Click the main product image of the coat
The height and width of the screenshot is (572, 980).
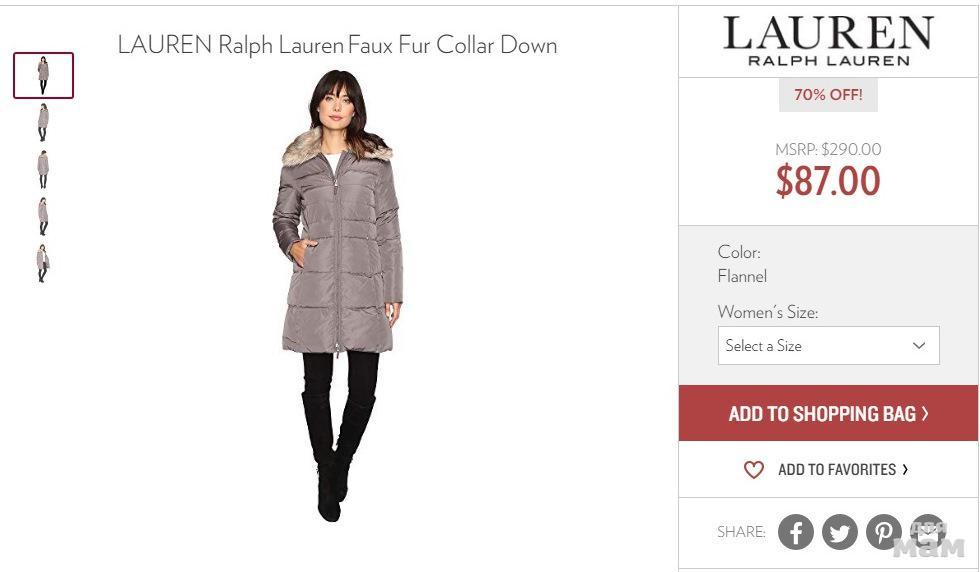[338, 296]
